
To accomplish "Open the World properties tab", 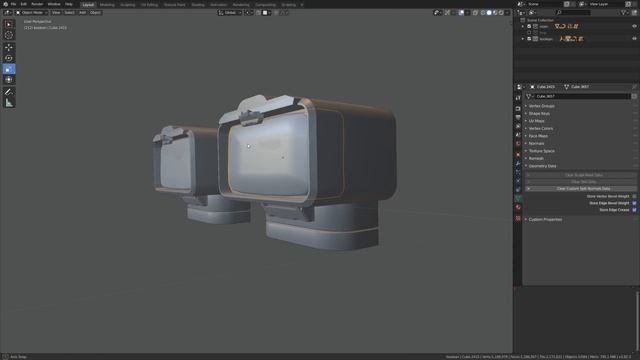I will click(518, 144).
